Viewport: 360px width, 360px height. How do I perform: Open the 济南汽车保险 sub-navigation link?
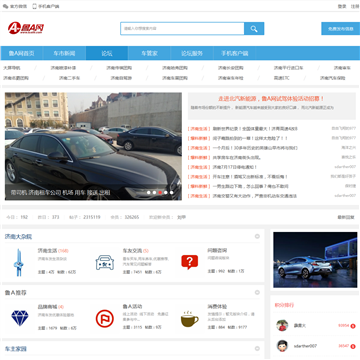[x=333, y=78]
